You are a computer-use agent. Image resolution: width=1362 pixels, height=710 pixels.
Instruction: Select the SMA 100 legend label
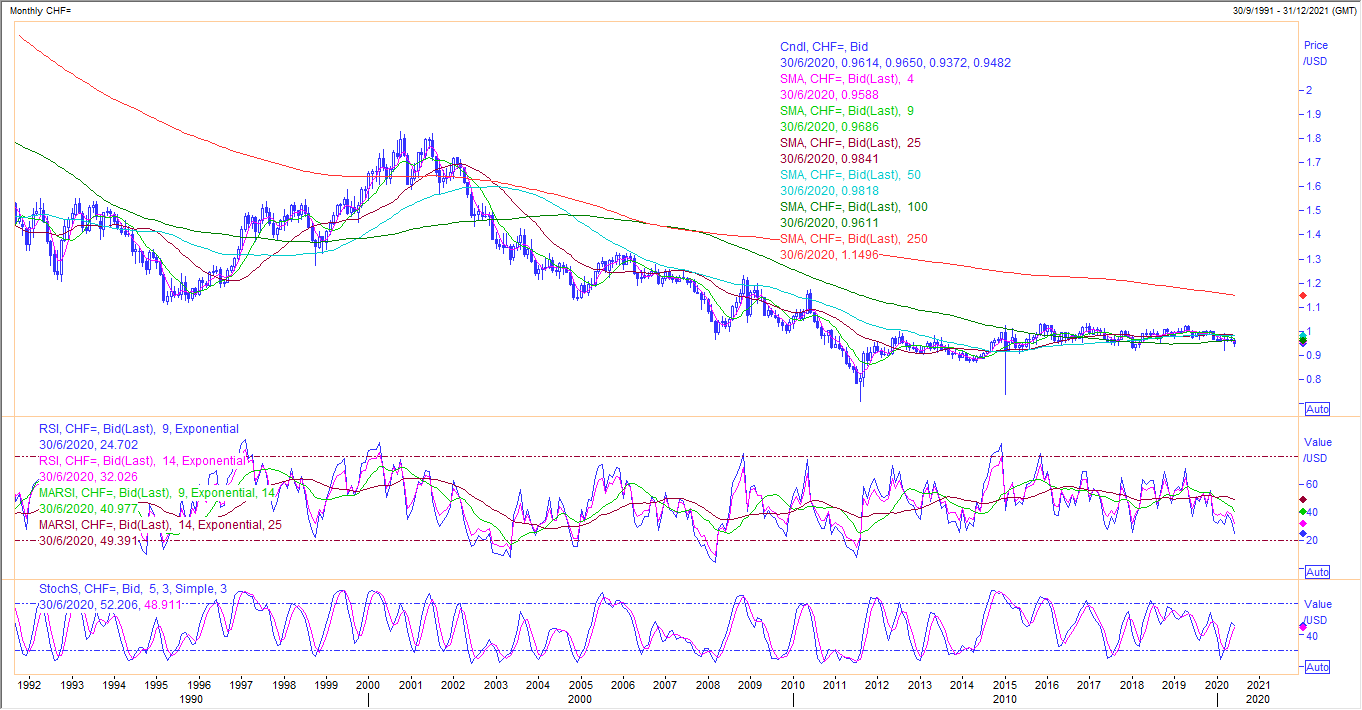coord(853,207)
